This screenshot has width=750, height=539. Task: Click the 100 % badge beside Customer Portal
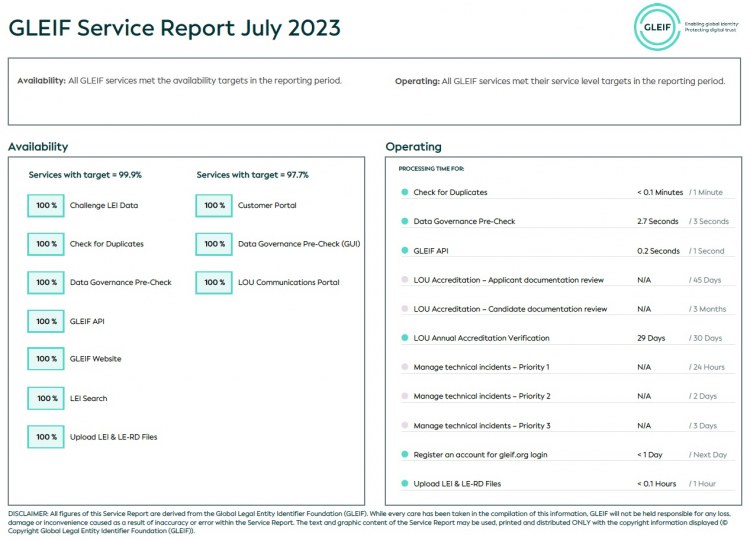click(x=214, y=206)
